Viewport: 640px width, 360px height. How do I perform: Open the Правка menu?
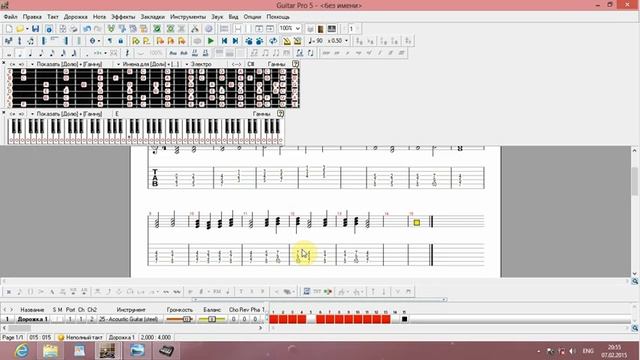(x=32, y=17)
